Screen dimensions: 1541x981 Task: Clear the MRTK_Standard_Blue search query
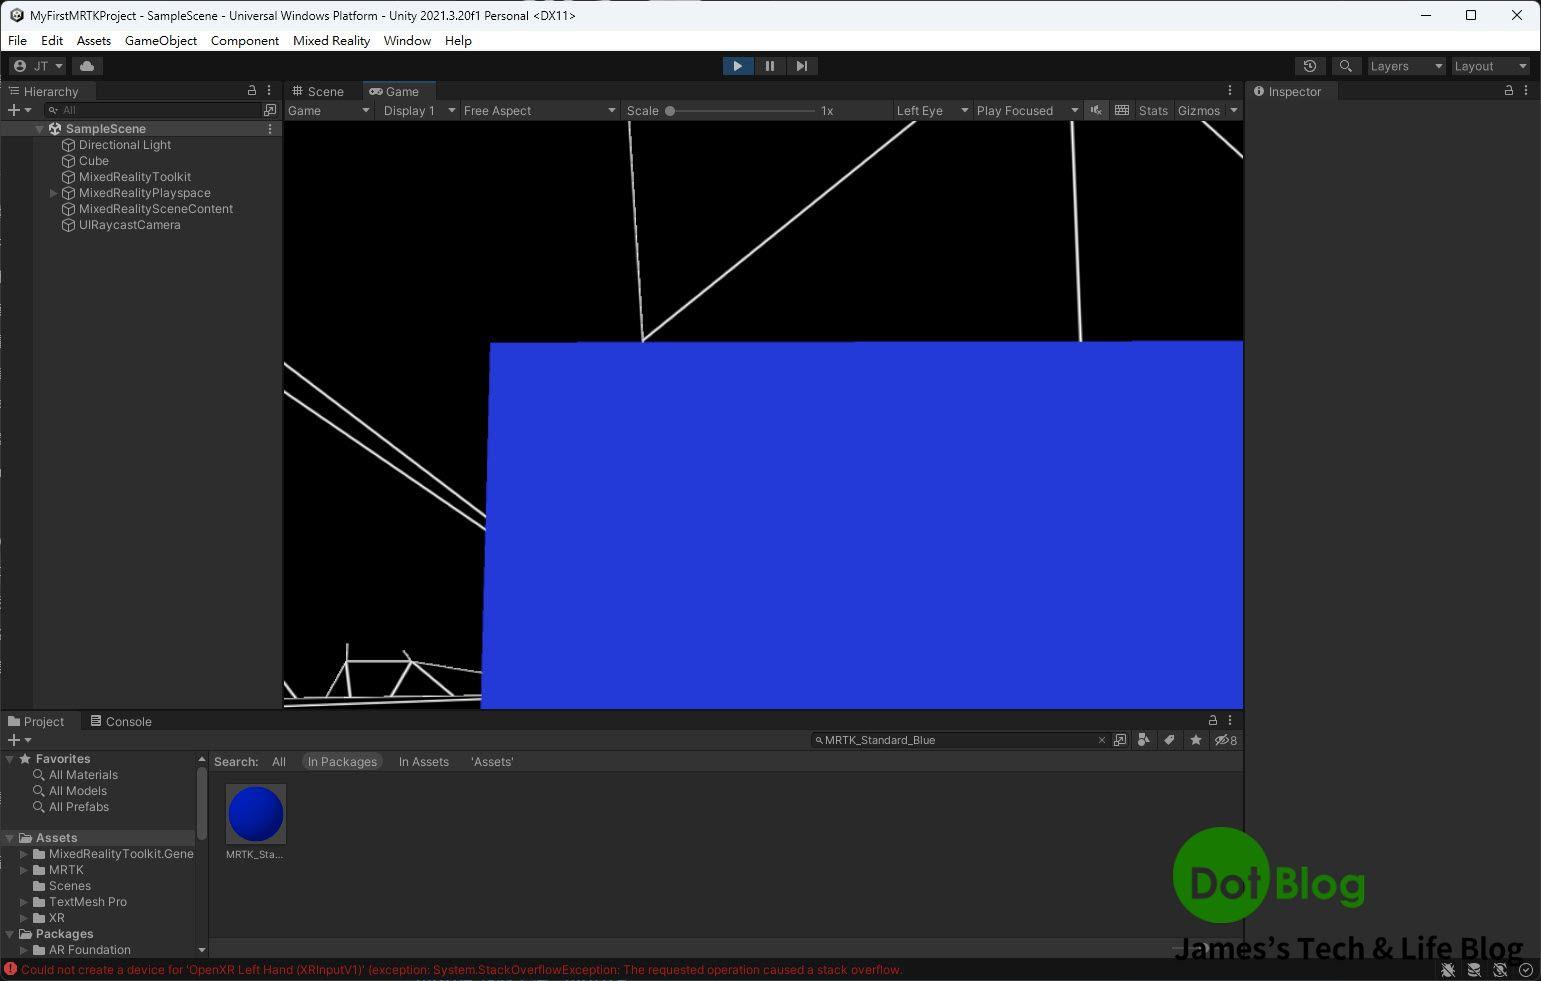point(1101,740)
